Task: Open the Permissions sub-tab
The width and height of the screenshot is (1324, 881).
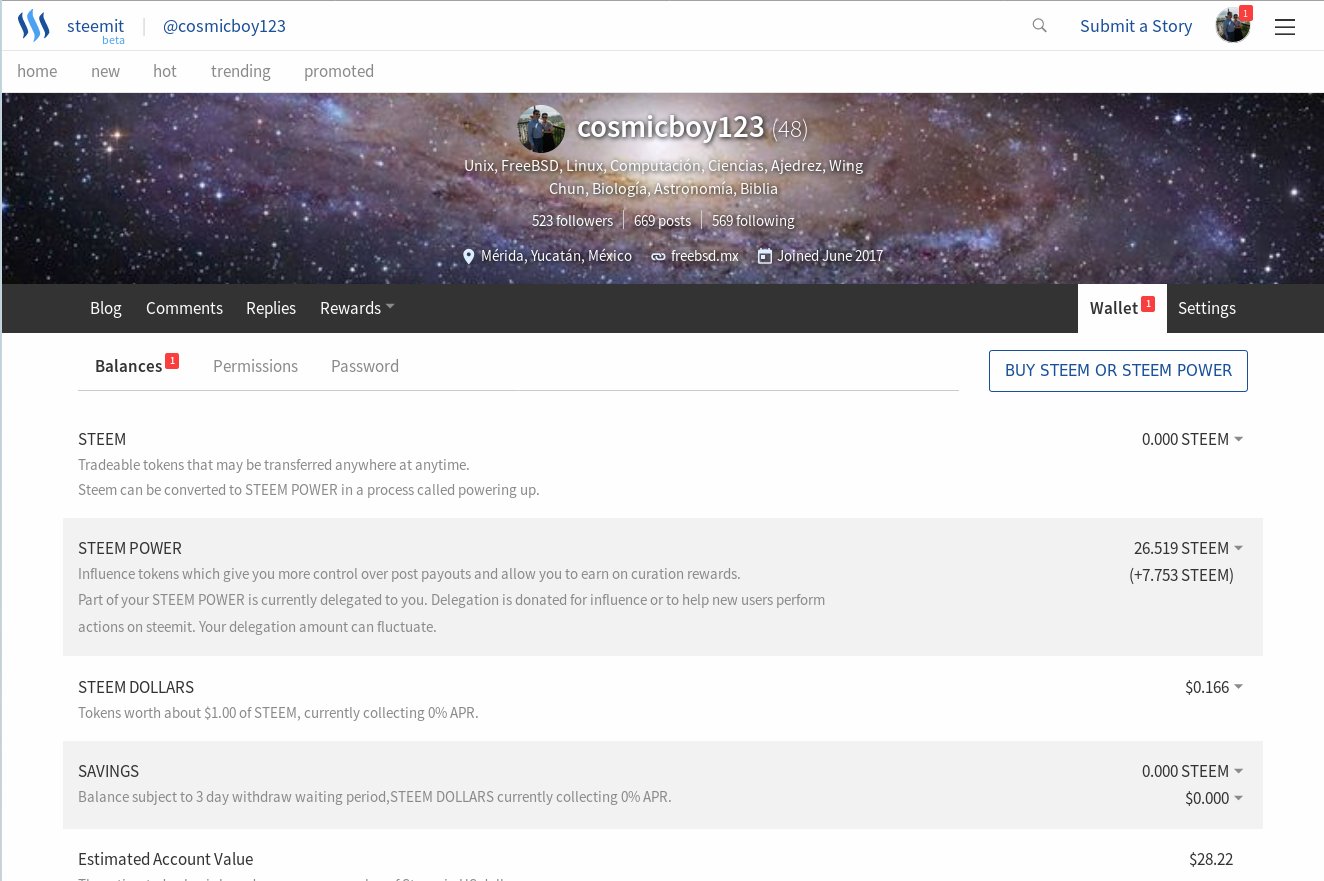Action: [255, 366]
